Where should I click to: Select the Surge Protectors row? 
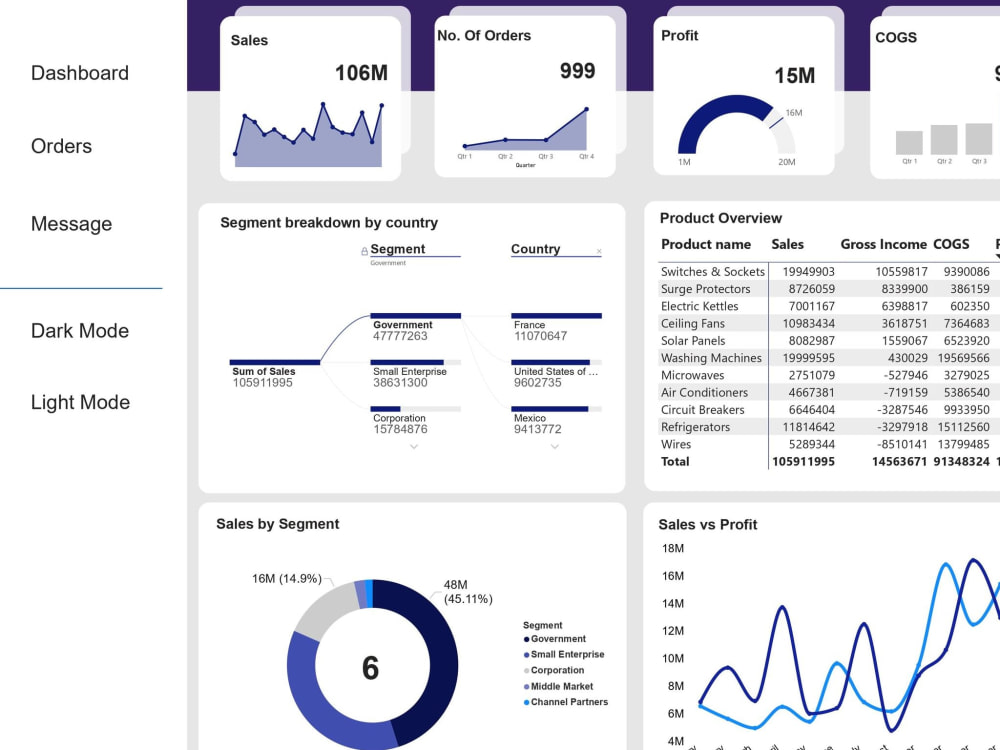coord(829,289)
